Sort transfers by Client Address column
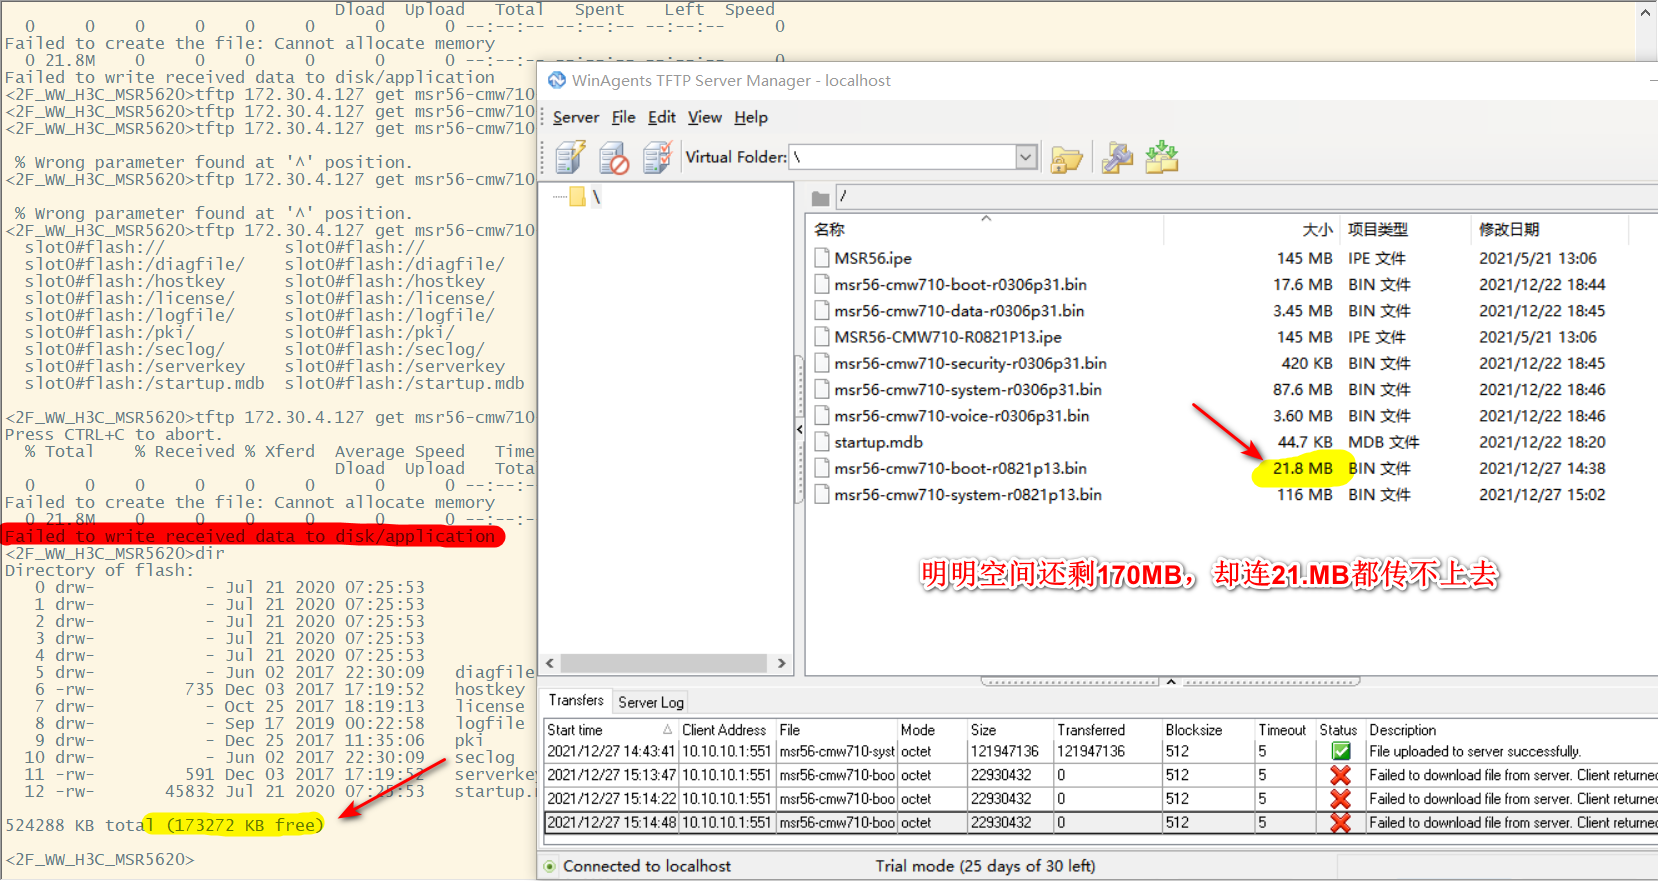Image resolution: width=1658 pixels, height=881 pixels. pyautogui.click(x=726, y=730)
